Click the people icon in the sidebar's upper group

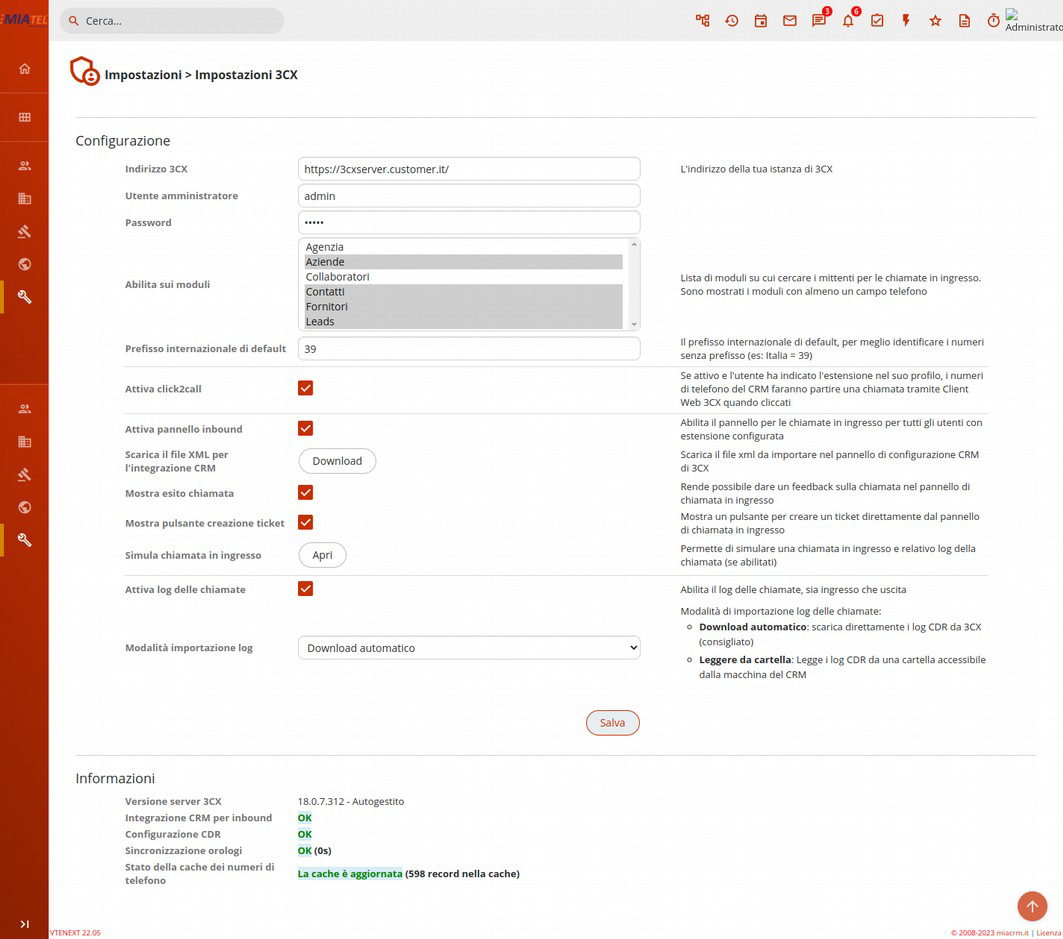24,165
